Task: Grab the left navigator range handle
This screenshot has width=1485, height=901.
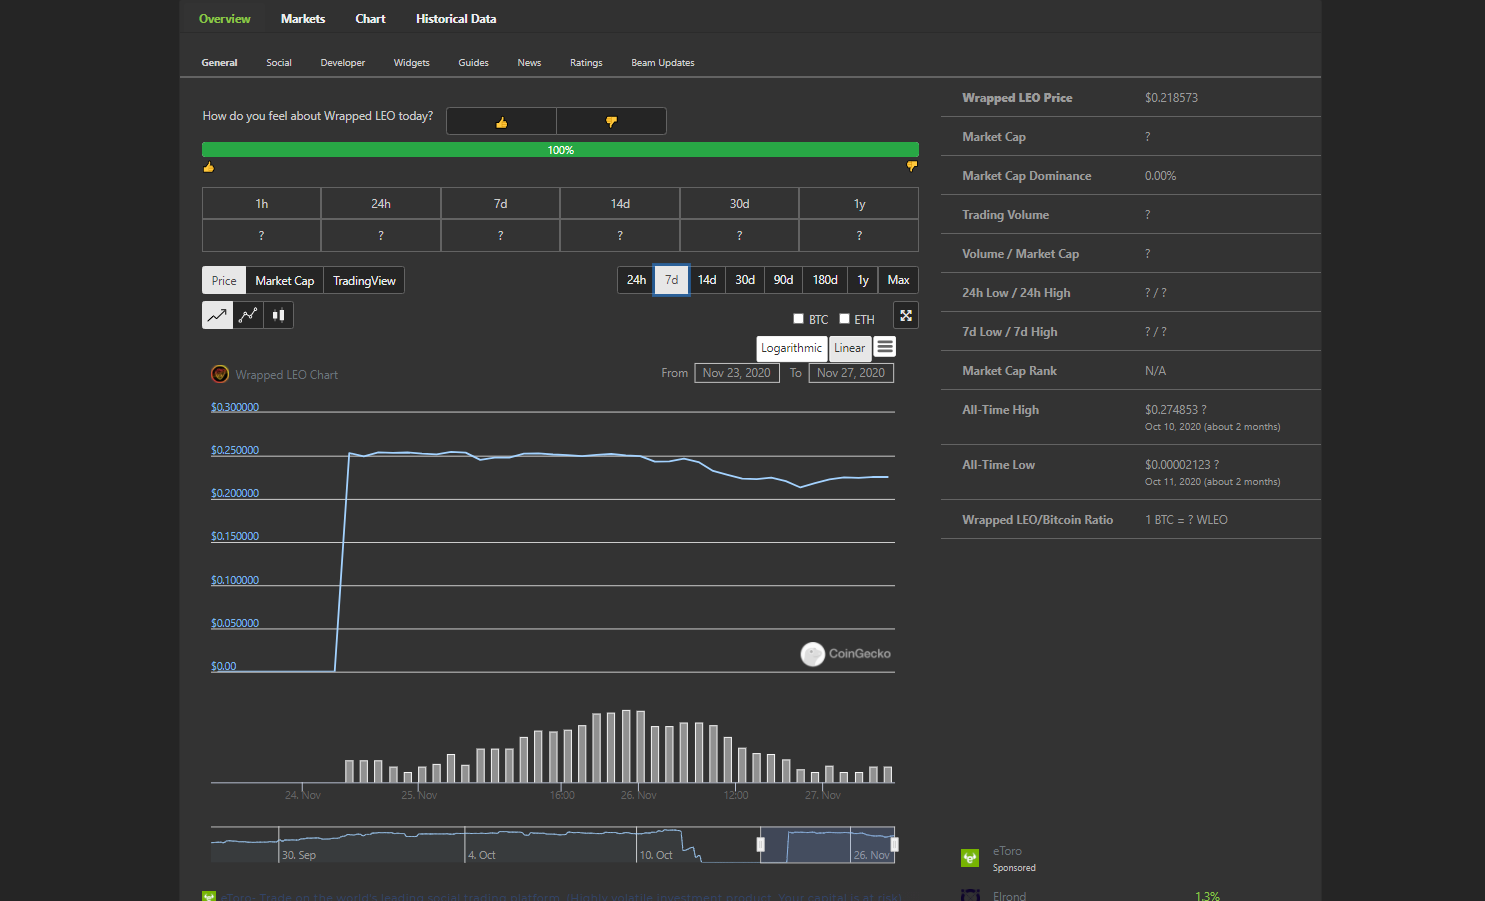Action: tap(761, 845)
